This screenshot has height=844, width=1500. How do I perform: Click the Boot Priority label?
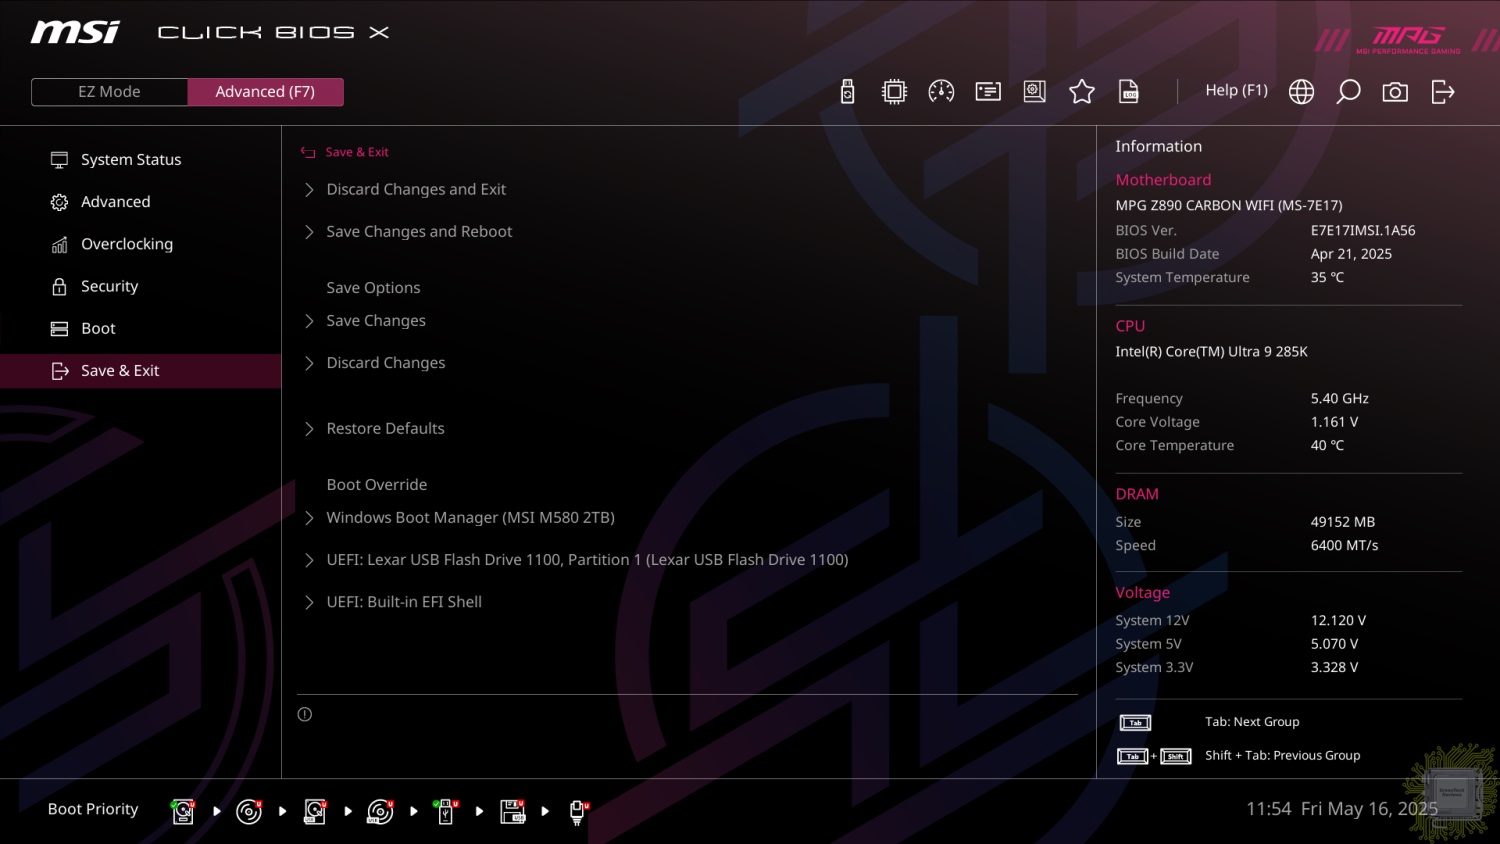point(93,810)
